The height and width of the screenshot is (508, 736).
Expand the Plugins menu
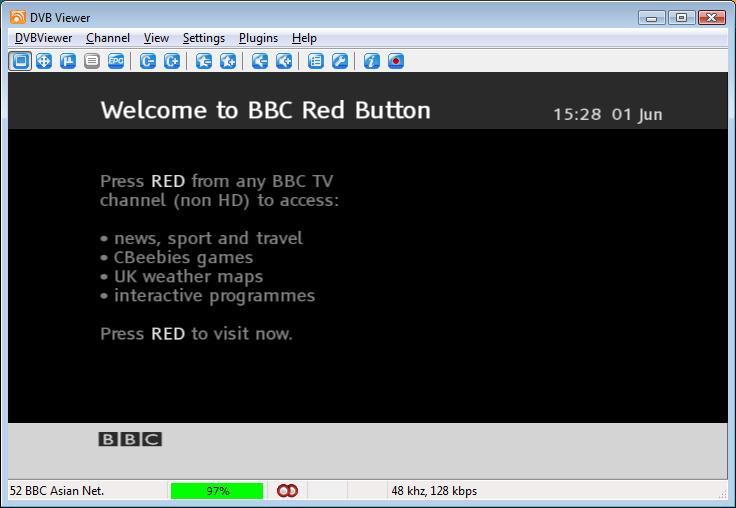[258, 38]
